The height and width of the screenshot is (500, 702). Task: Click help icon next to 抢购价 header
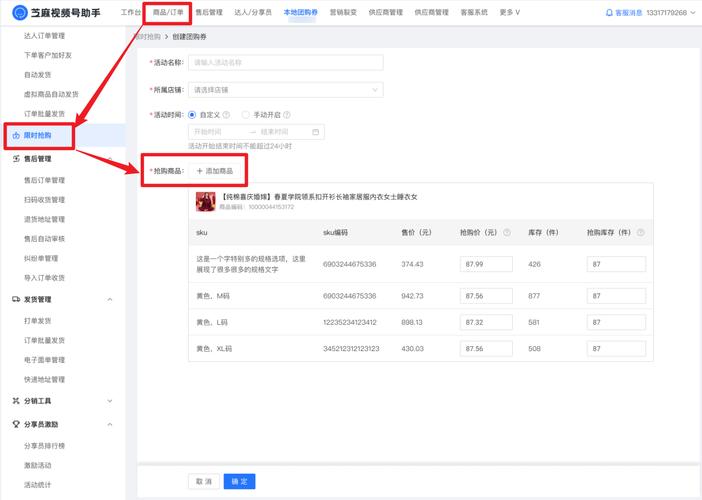pos(507,232)
